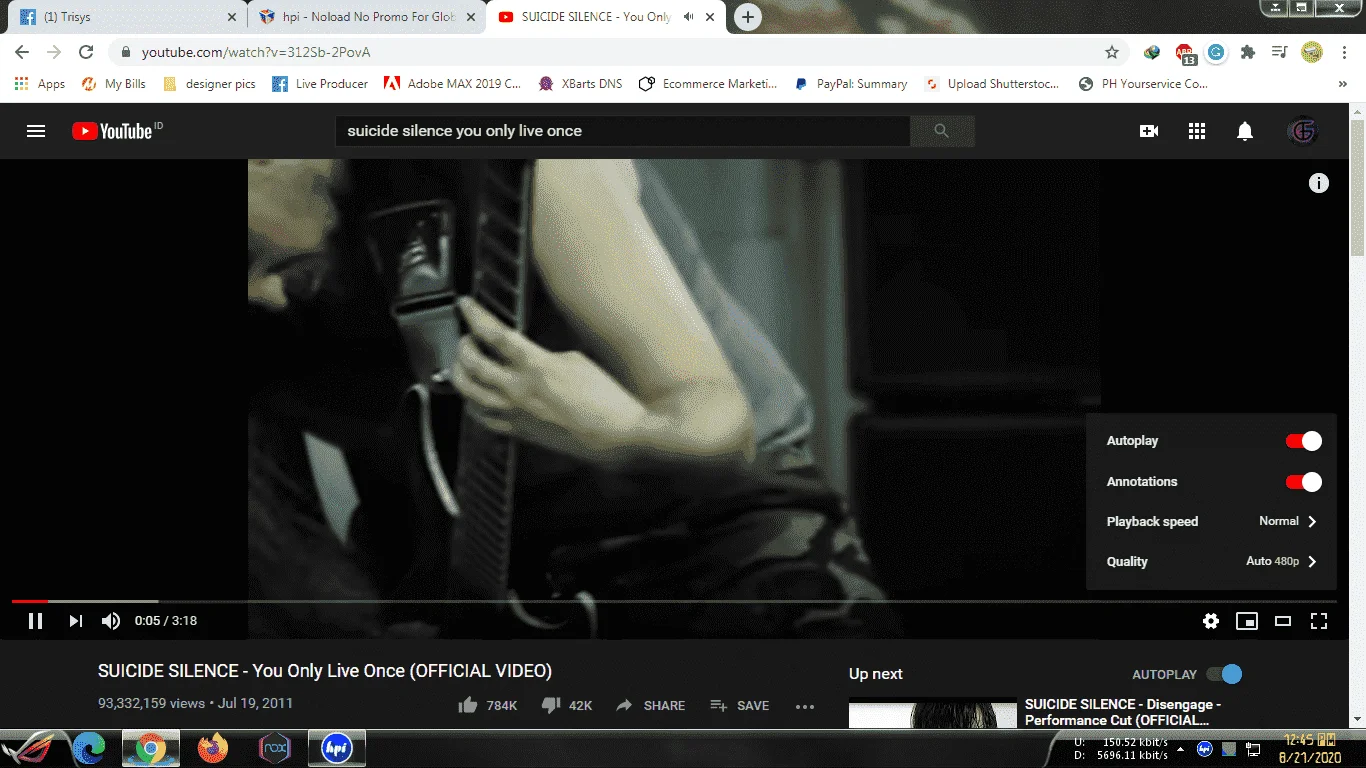Viewport: 1366px width, 768px height.
Task: Toggle the Autoplay switch in player settings
Action: pos(1303,441)
